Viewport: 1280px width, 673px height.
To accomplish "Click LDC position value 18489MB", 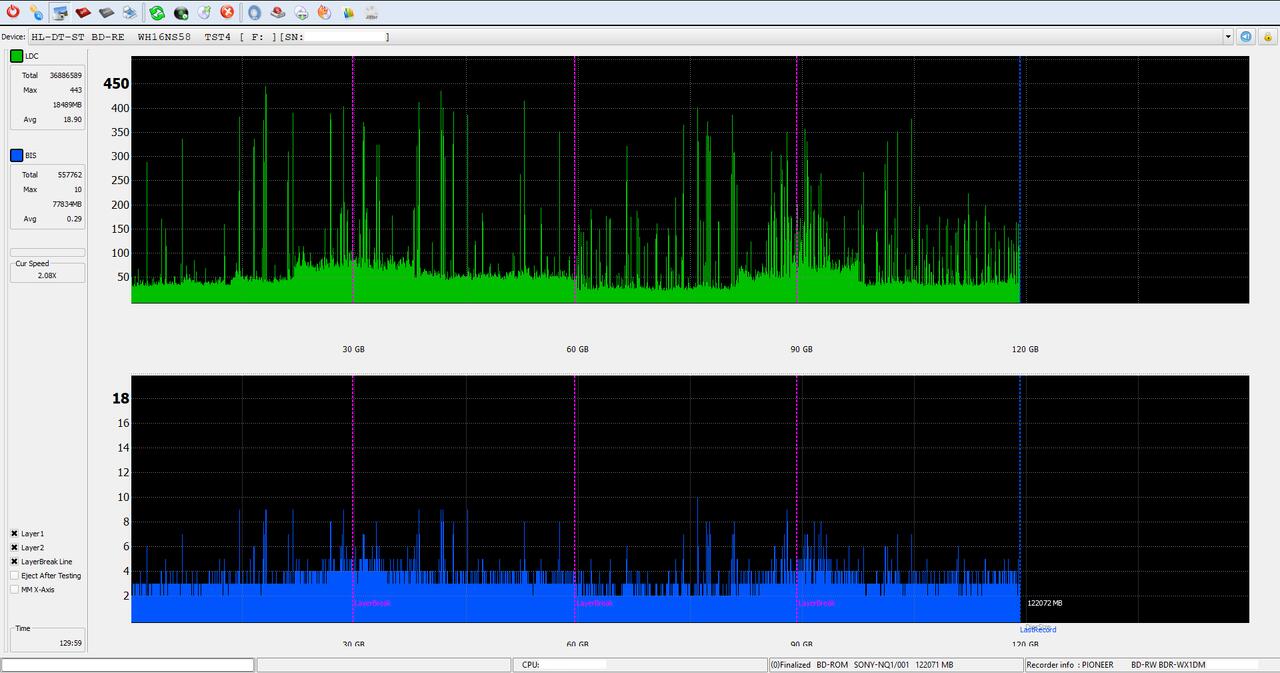I will [68, 105].
